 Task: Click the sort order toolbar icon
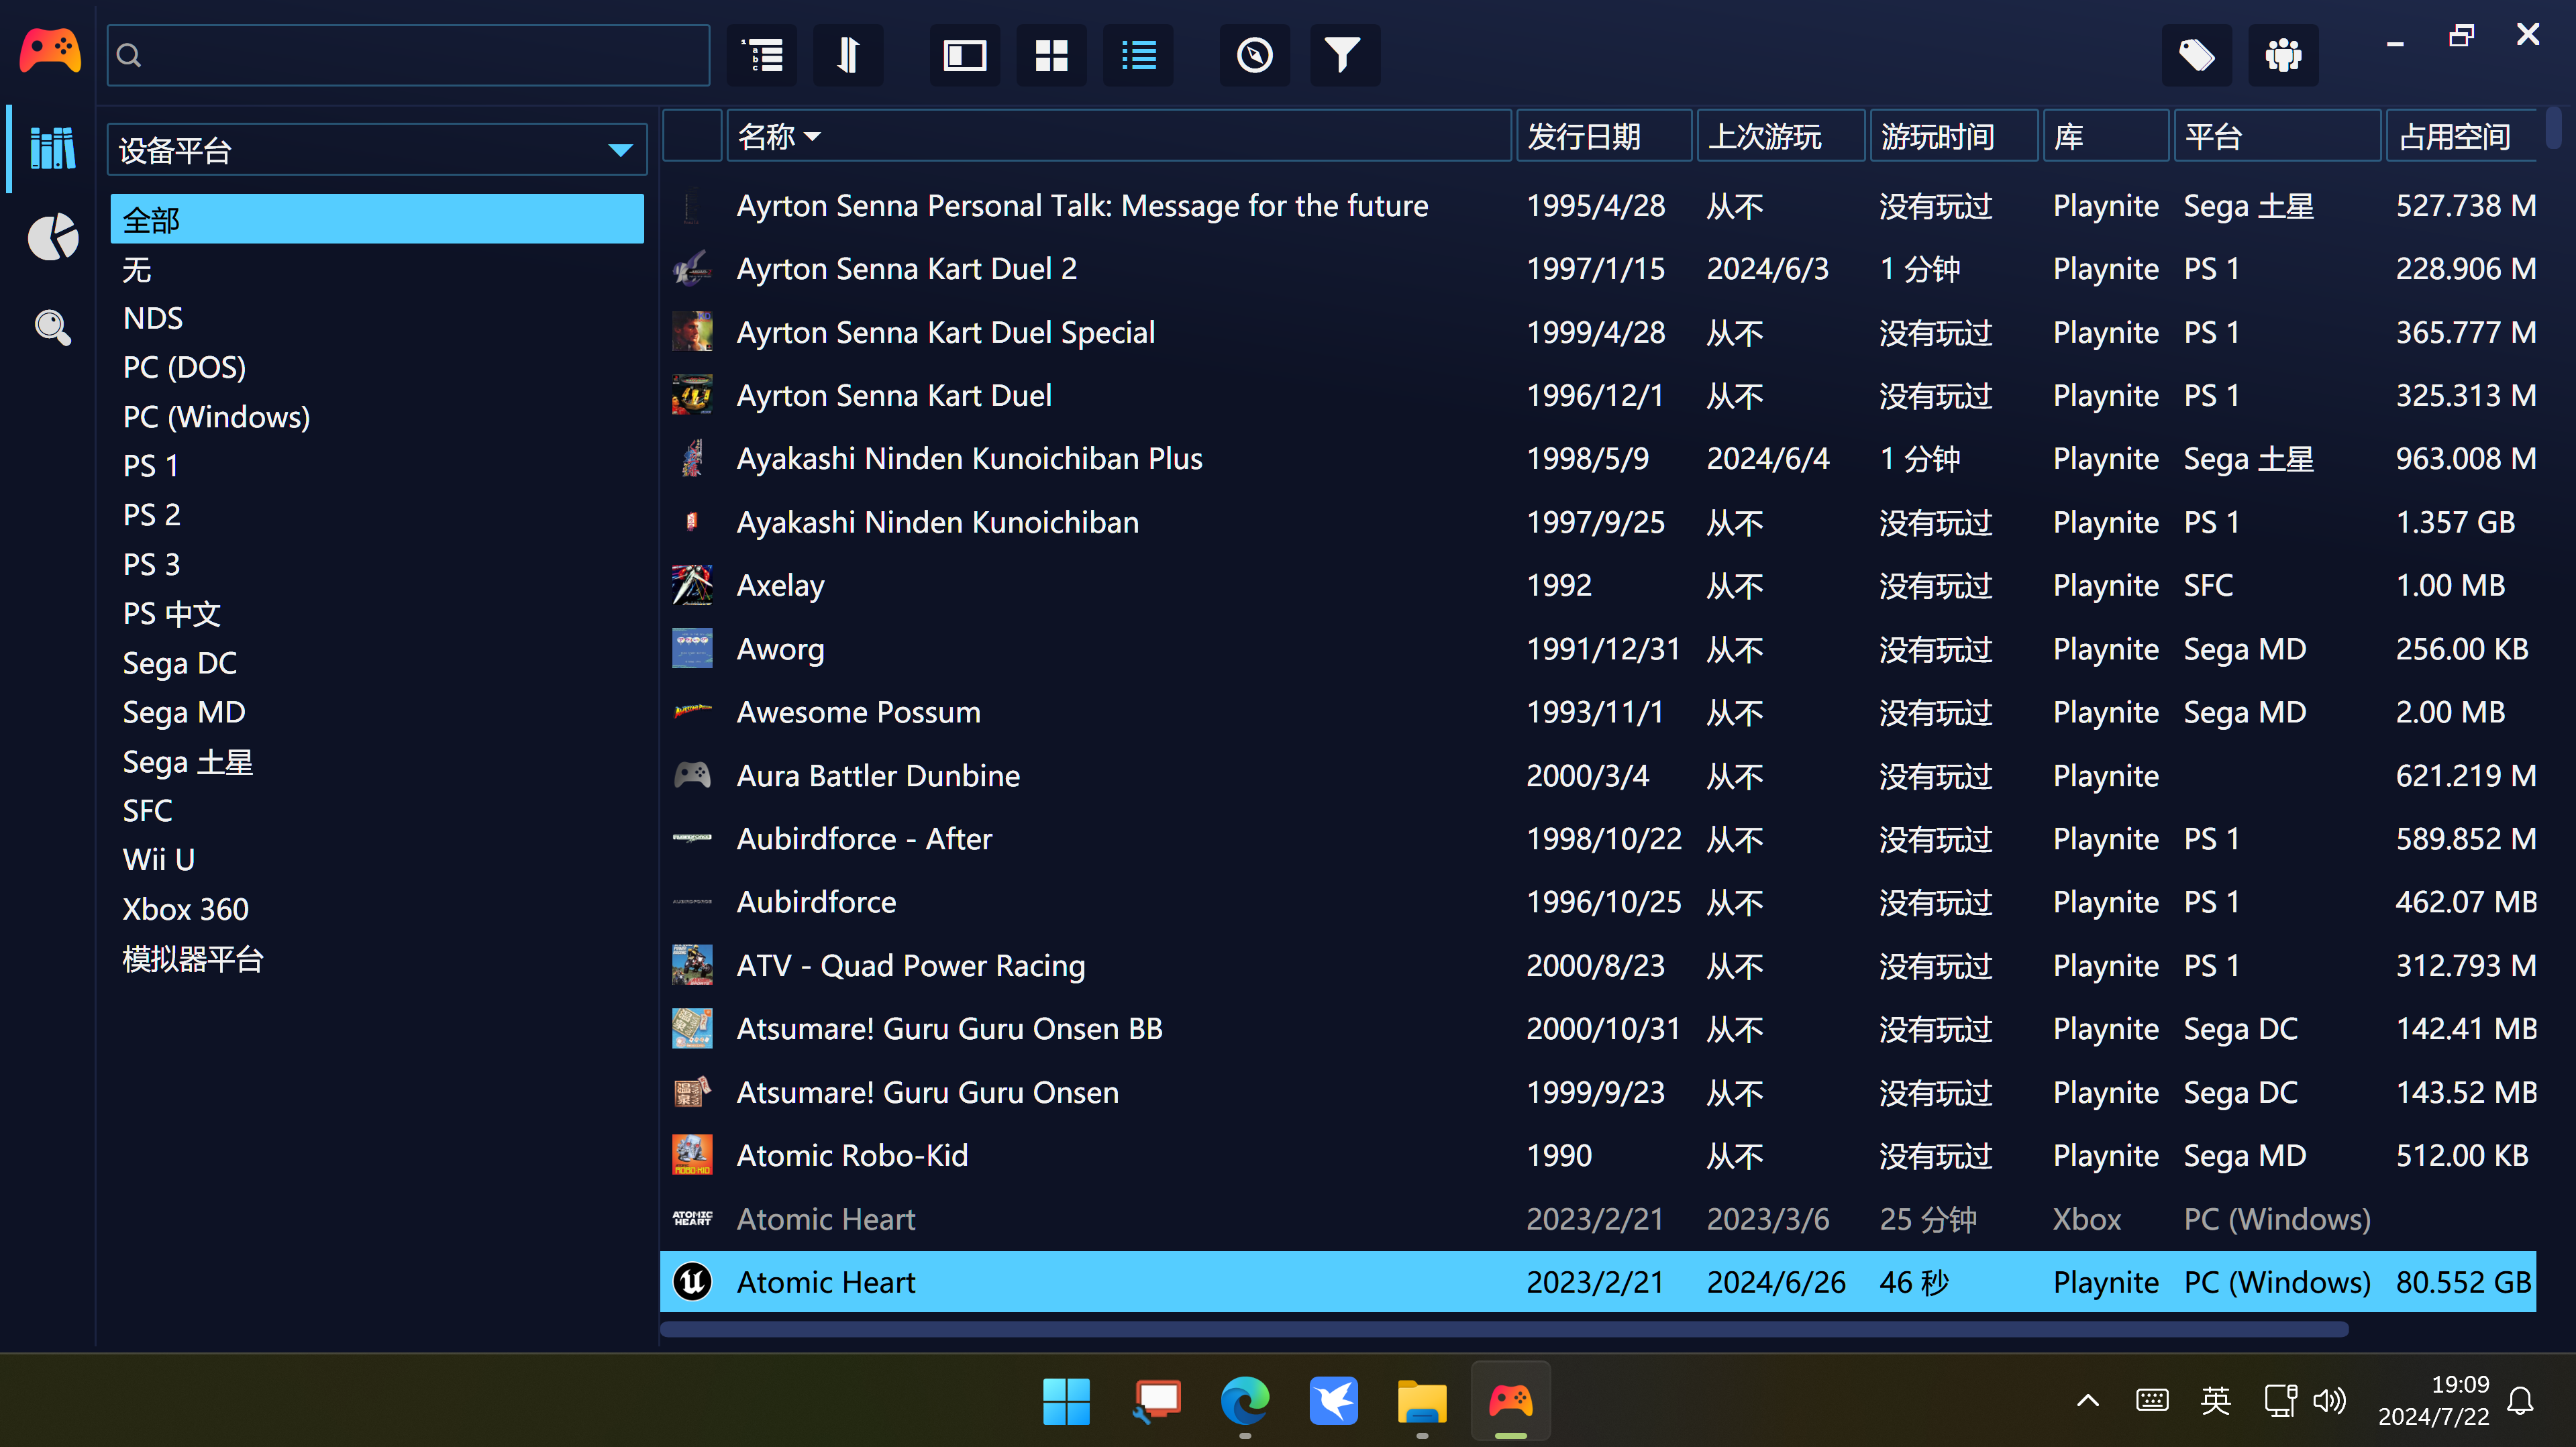(x=848, y=55)
